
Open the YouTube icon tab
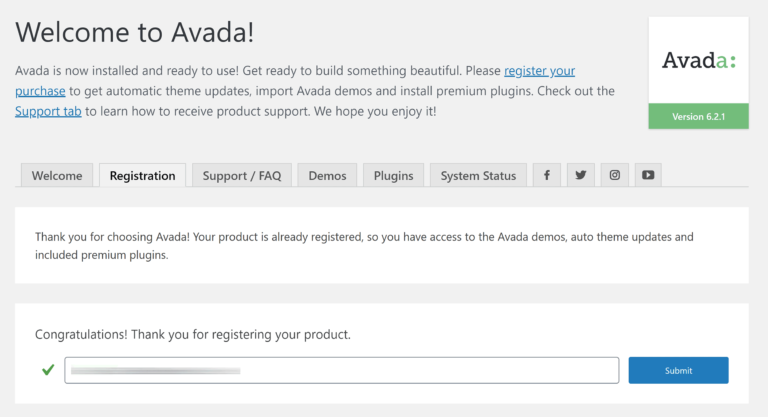coord(648,175)
